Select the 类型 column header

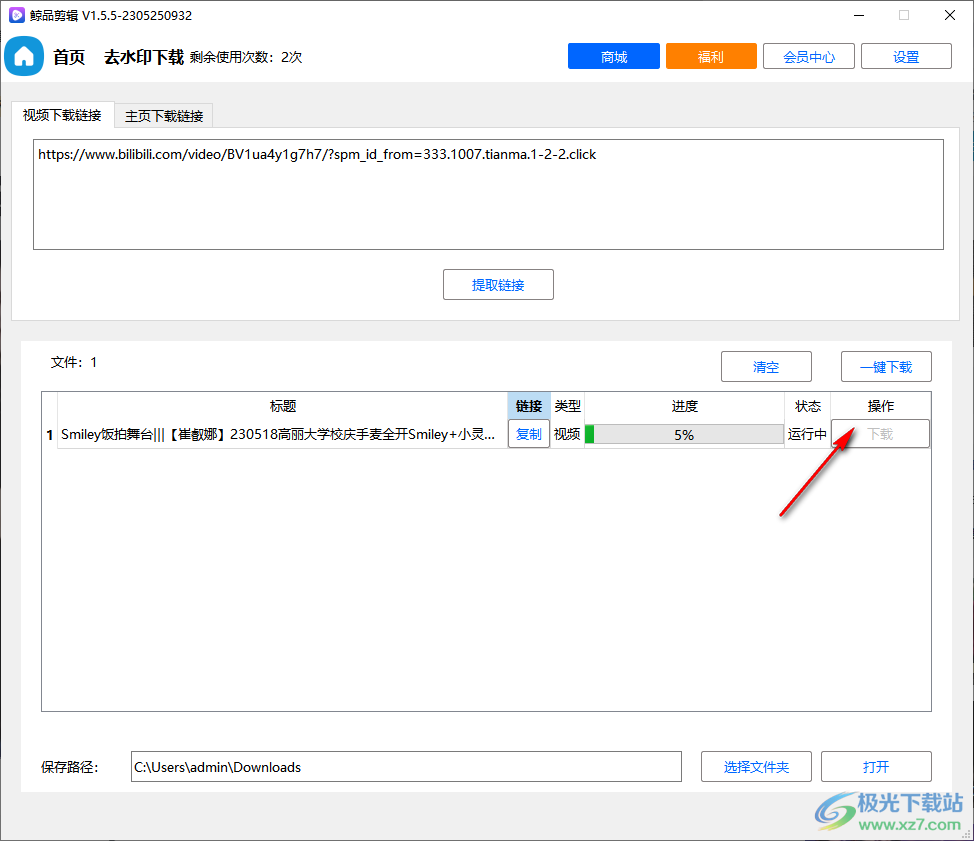567,406
